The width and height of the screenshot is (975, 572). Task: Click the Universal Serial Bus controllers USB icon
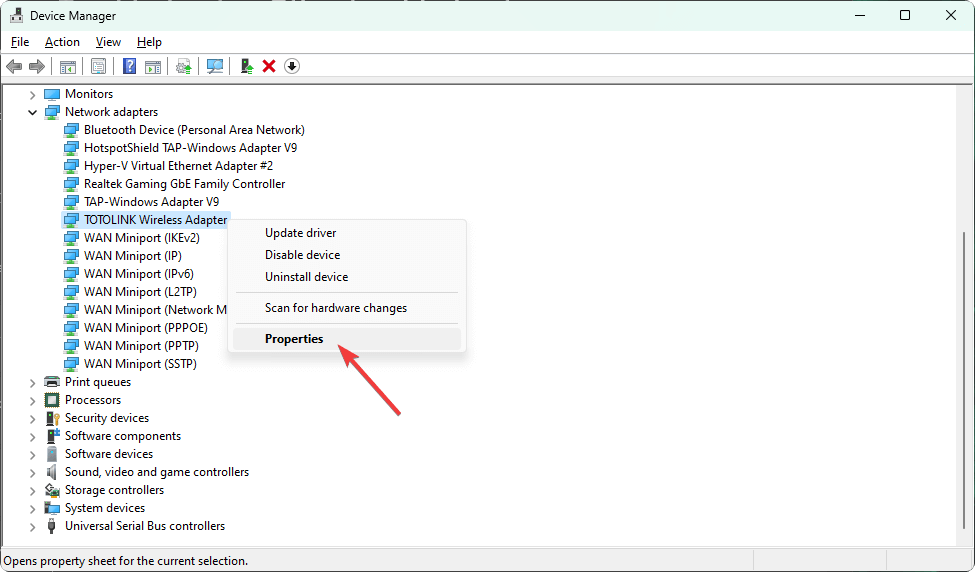click(52, 526)
